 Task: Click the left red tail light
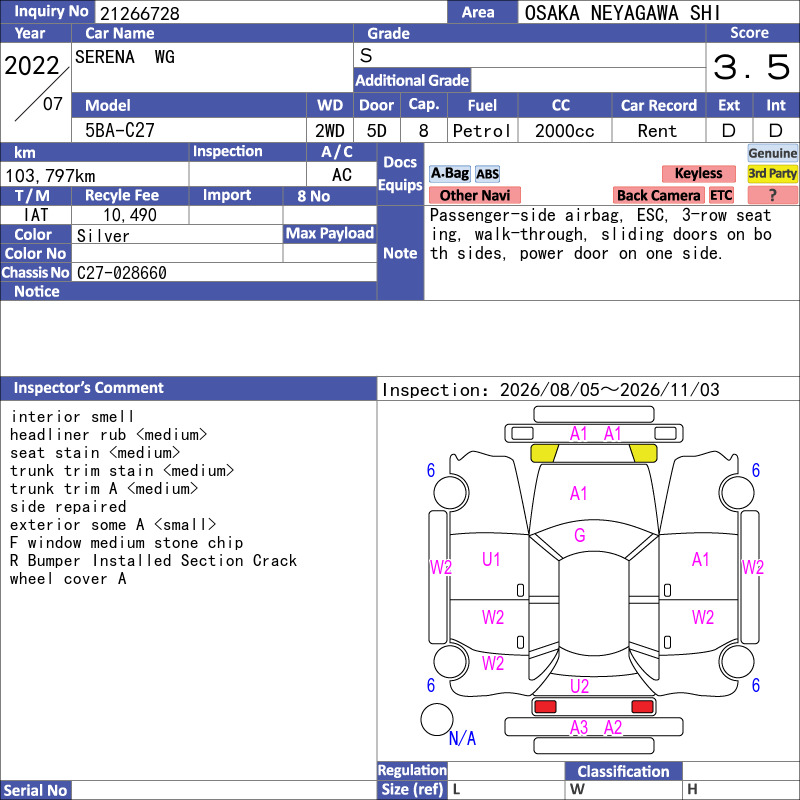click(545, 707)
